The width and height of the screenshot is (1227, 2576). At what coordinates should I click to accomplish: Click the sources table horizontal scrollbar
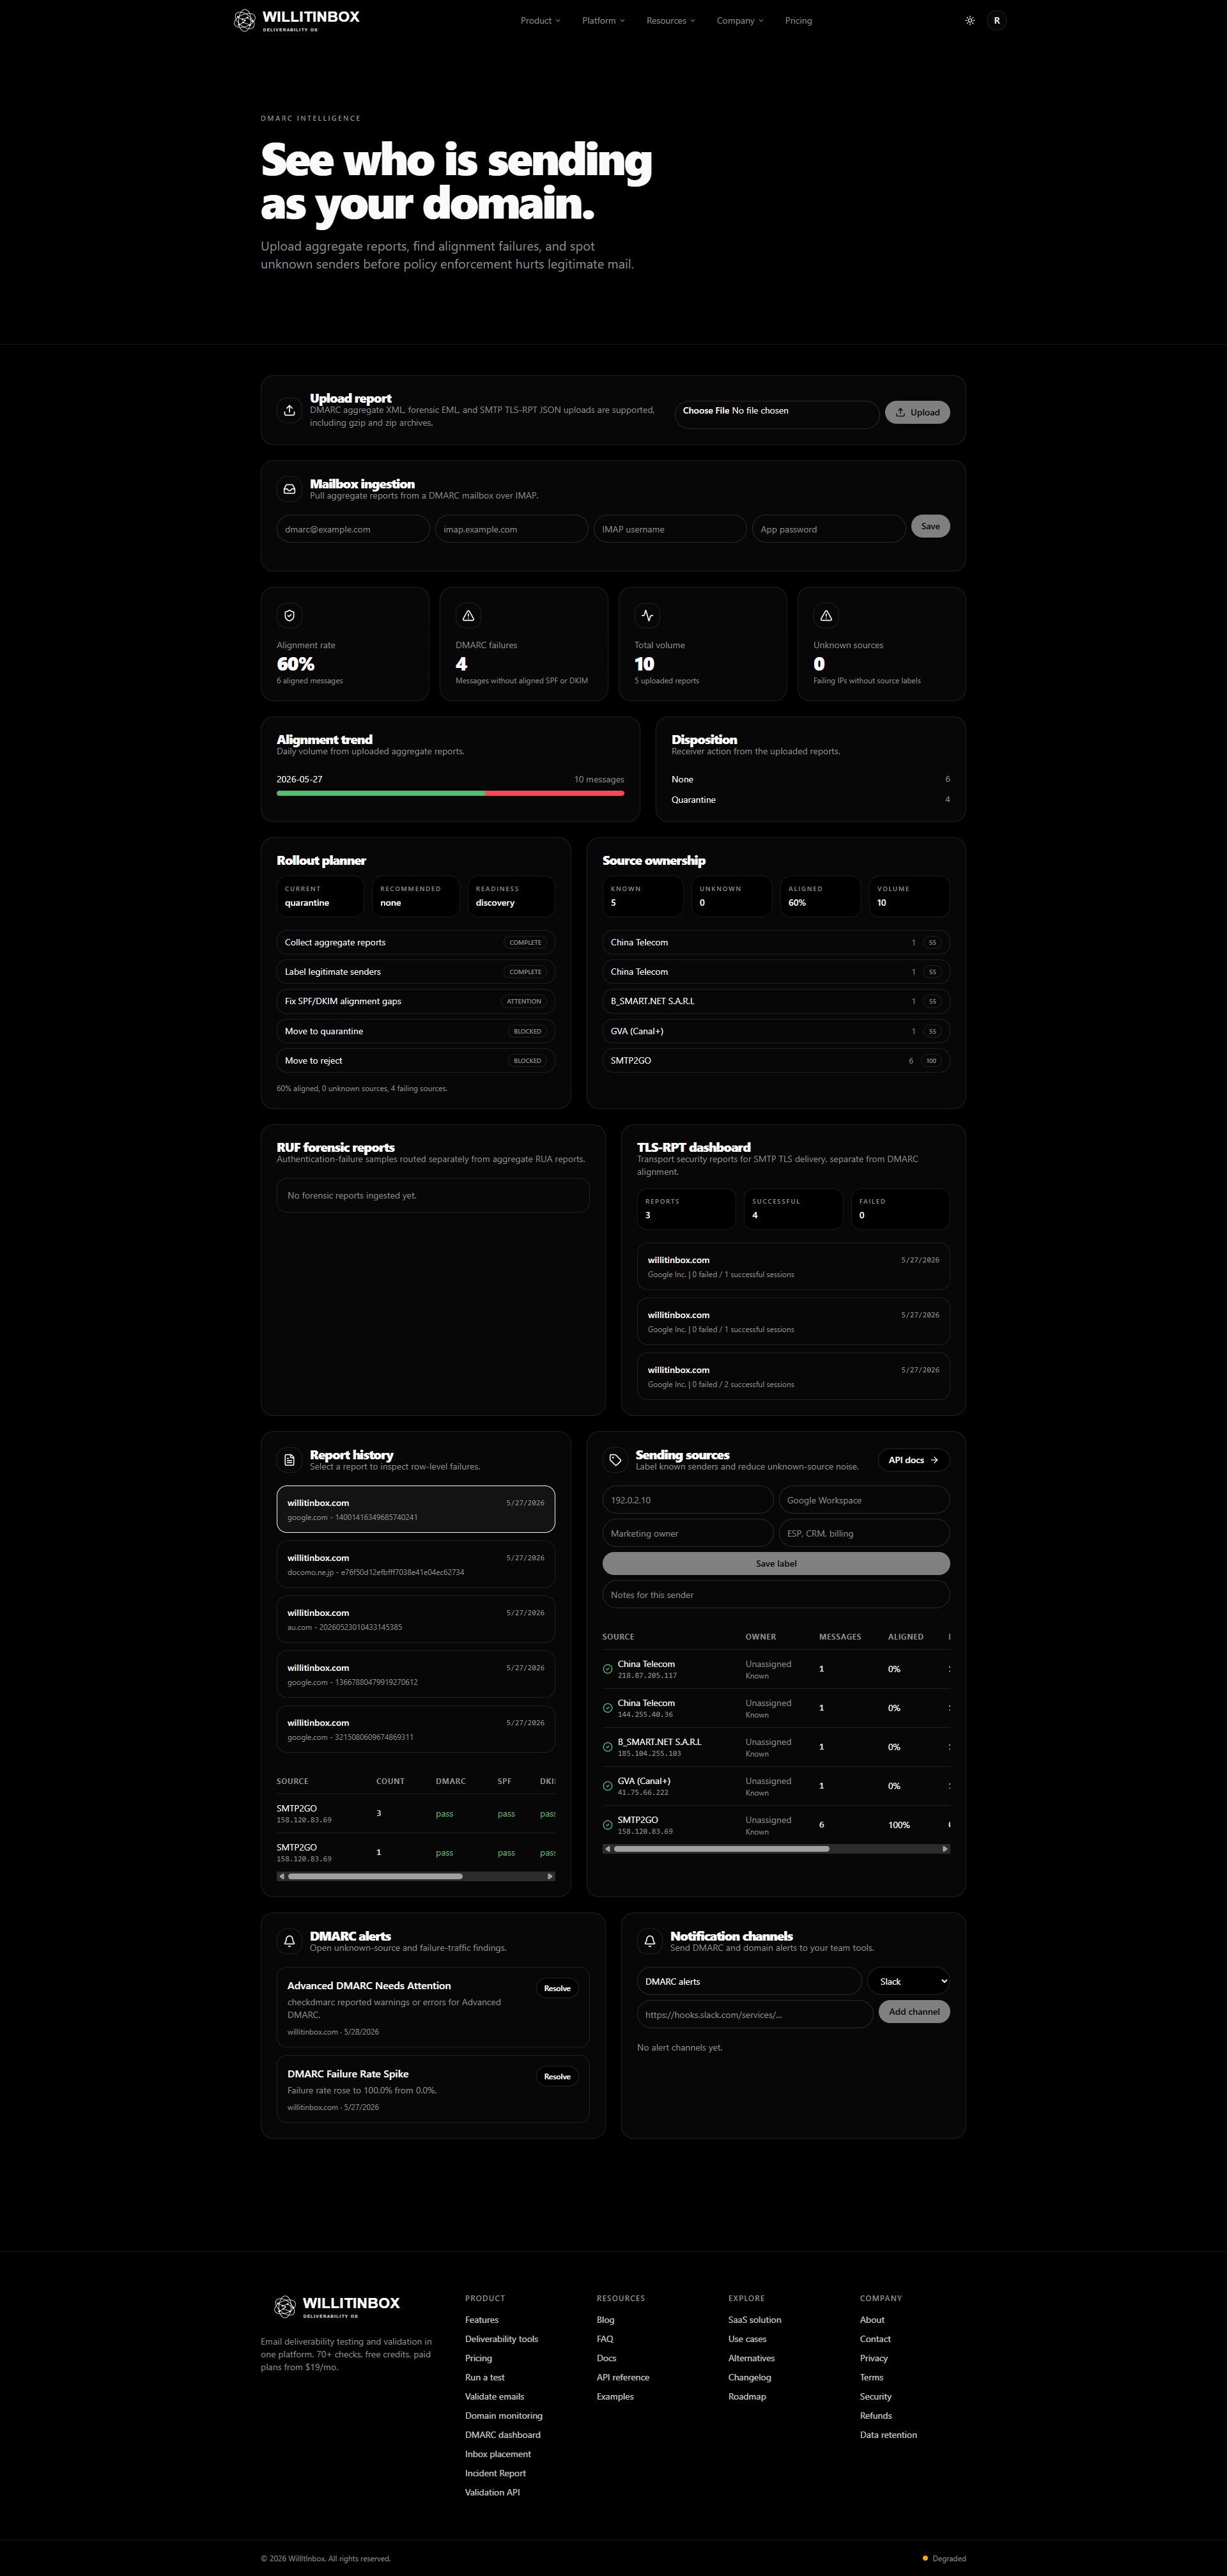[722, 1849]
